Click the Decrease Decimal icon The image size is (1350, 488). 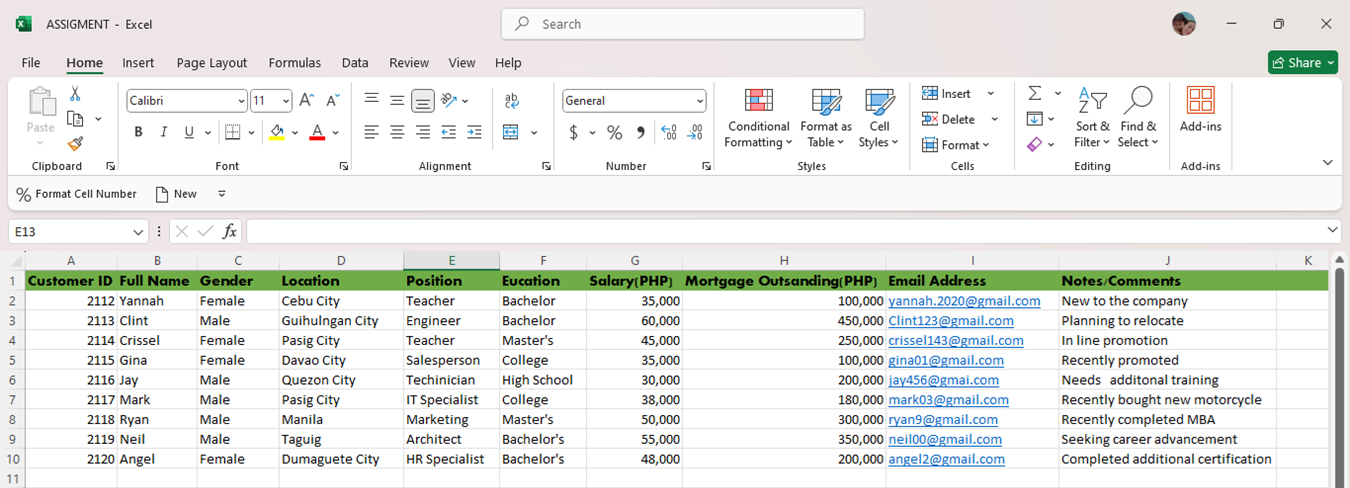point(695,132)
